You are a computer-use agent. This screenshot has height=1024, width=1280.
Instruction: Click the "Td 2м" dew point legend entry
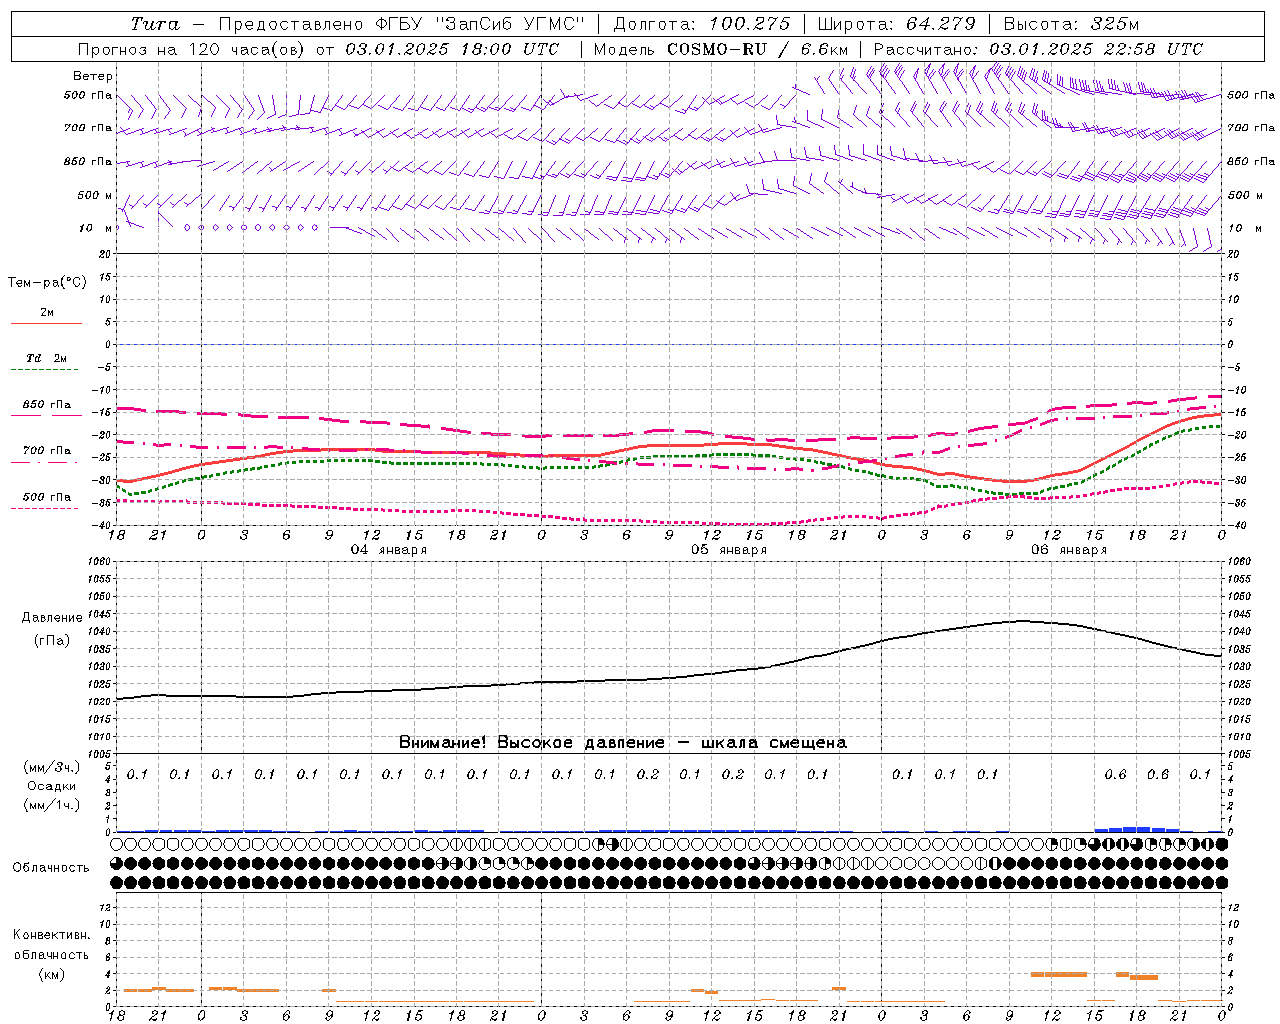point(46,358)
